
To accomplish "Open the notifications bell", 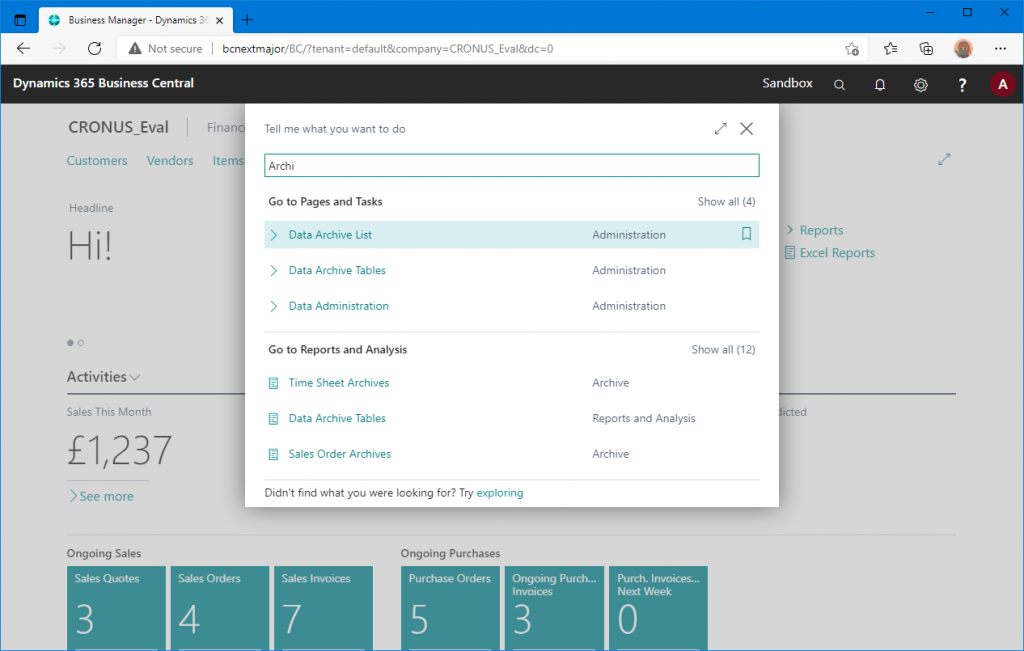I will (880, 85).
